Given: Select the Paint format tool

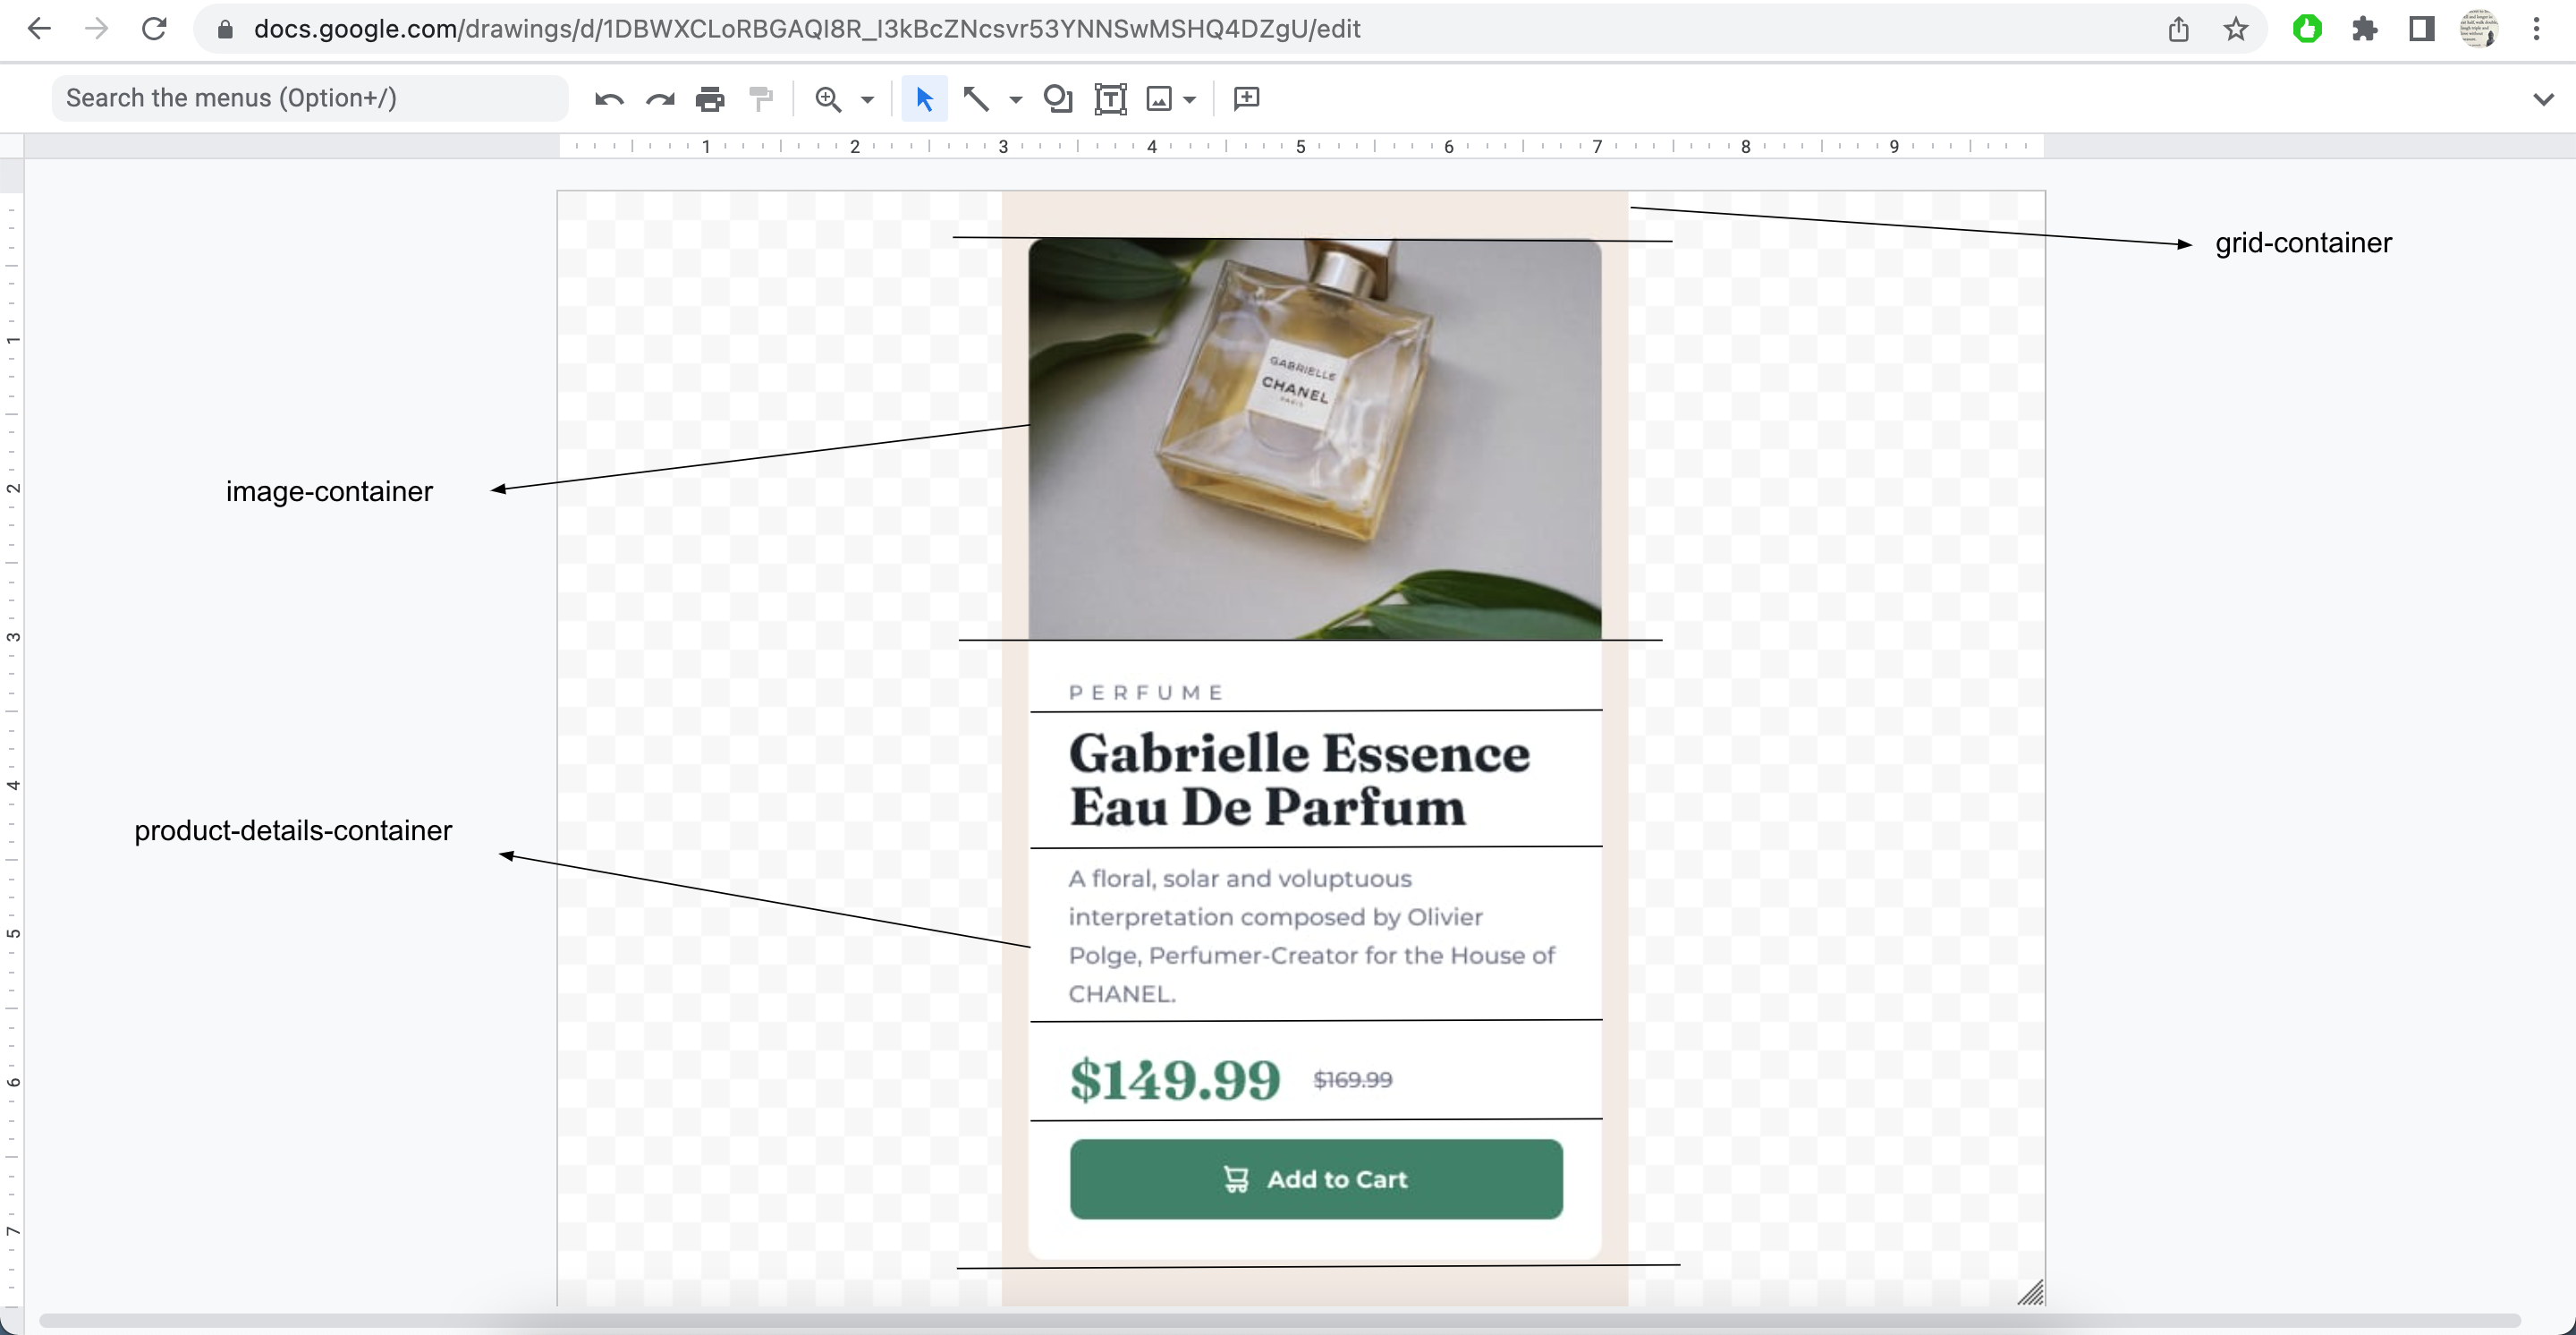Looking at the screenshot, I should coord(761,98).
